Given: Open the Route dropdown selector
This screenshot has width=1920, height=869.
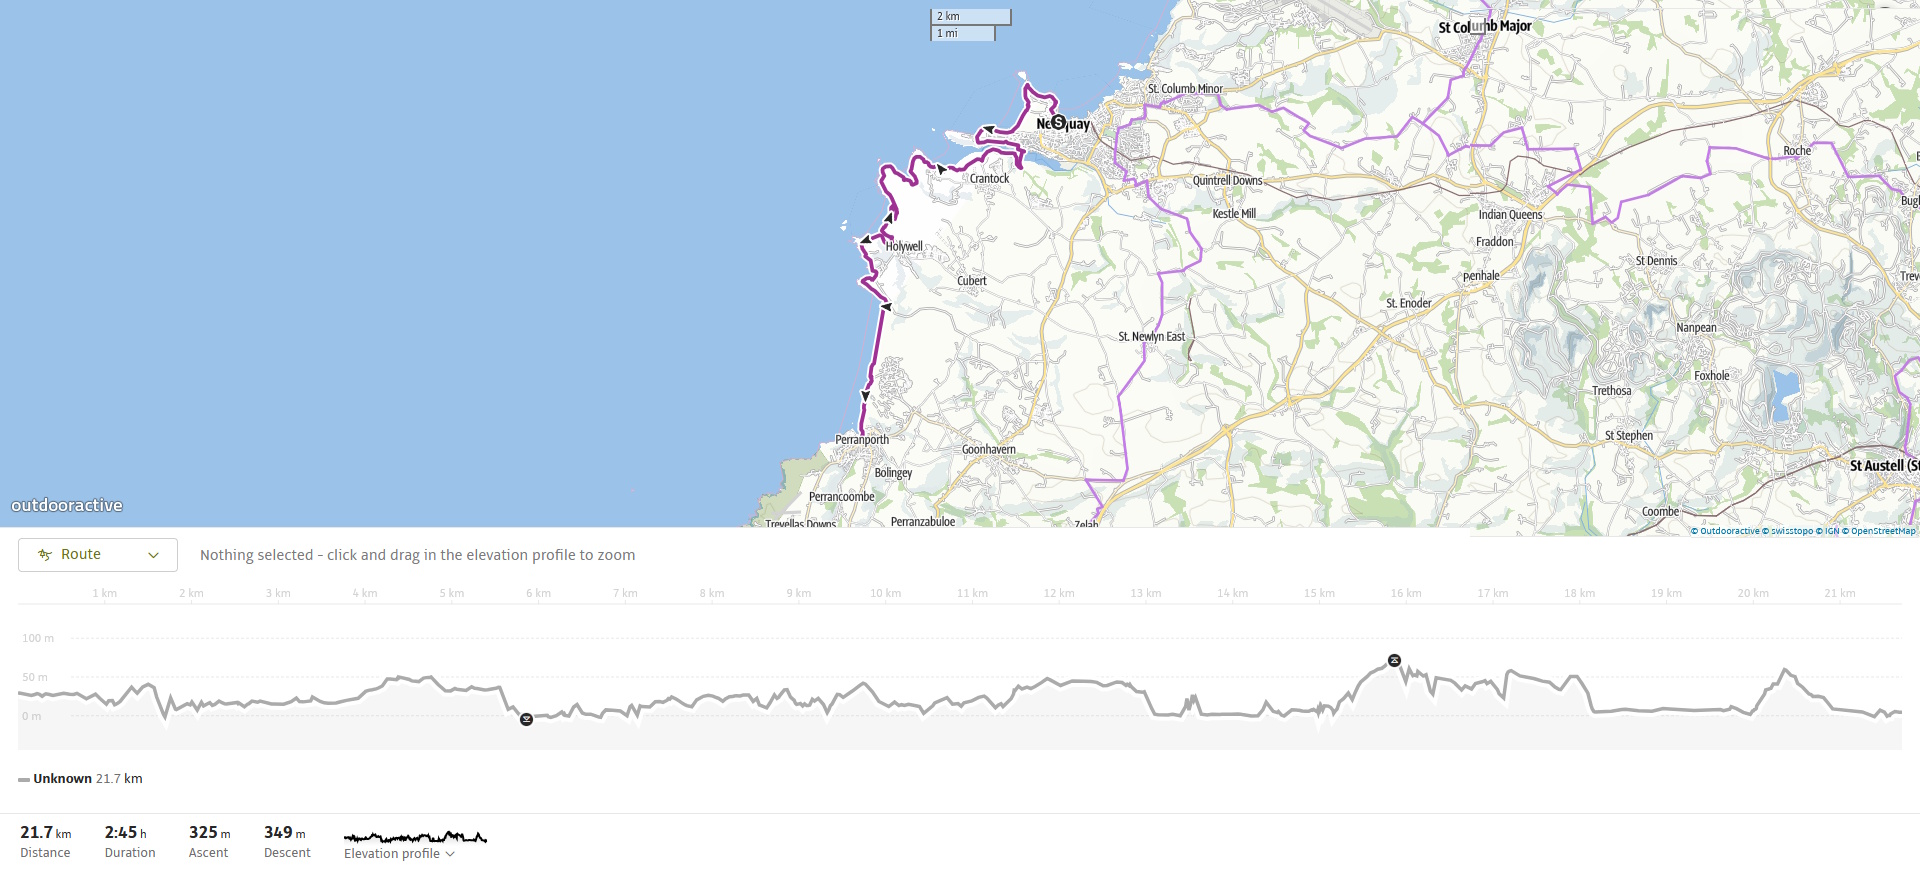Looking at the screenshot, I should pos(98,555).
